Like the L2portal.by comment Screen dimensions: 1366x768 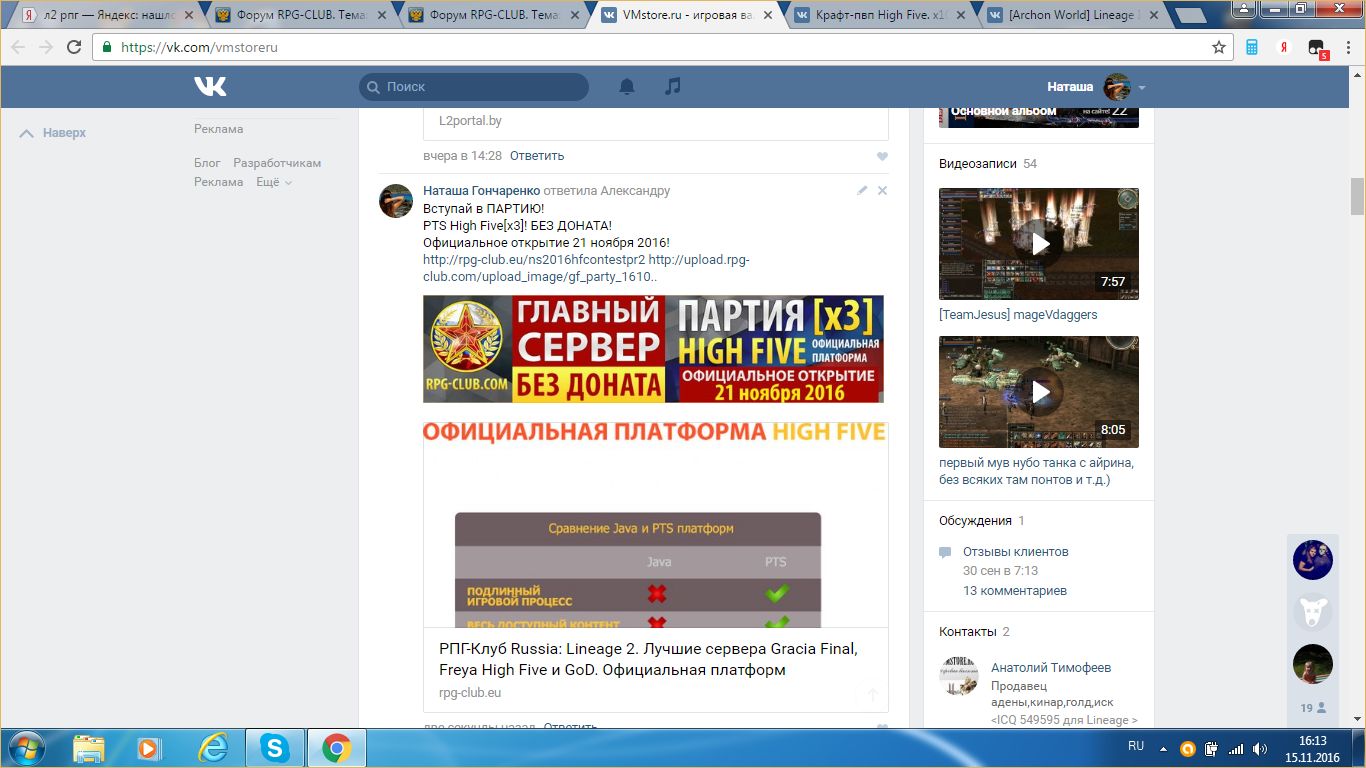coord(882,157)
